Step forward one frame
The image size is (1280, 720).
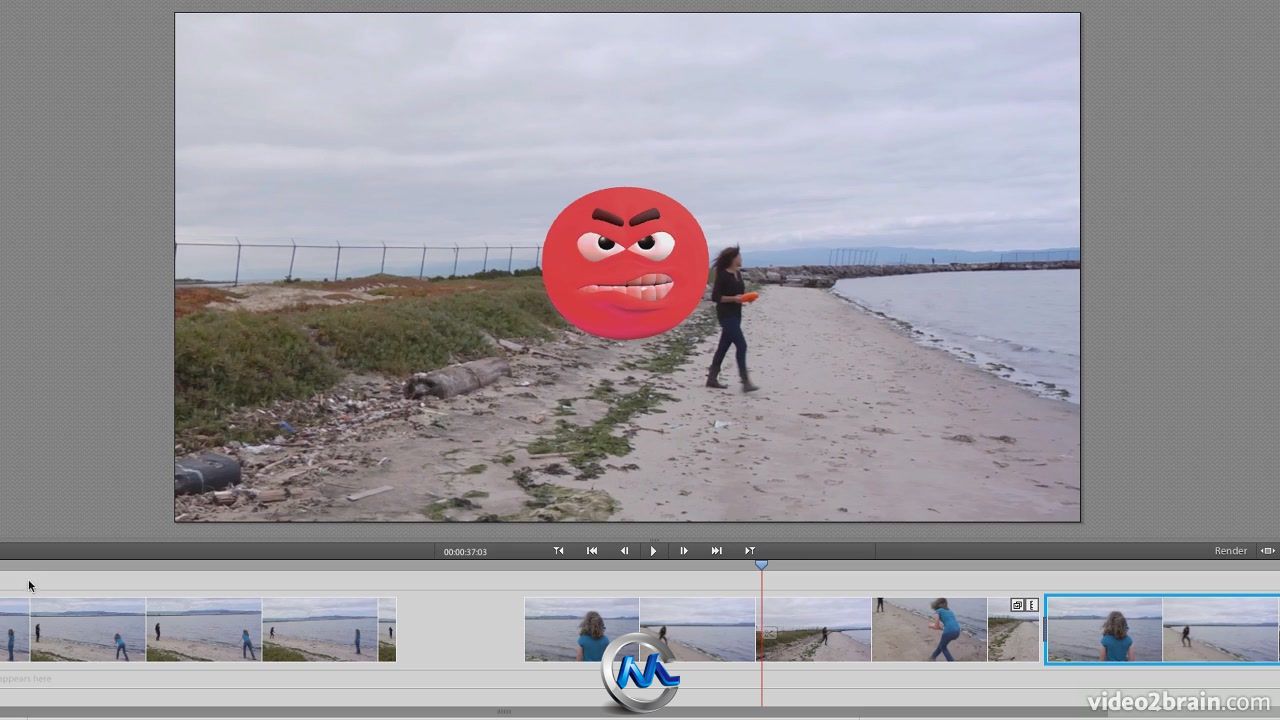684,551
